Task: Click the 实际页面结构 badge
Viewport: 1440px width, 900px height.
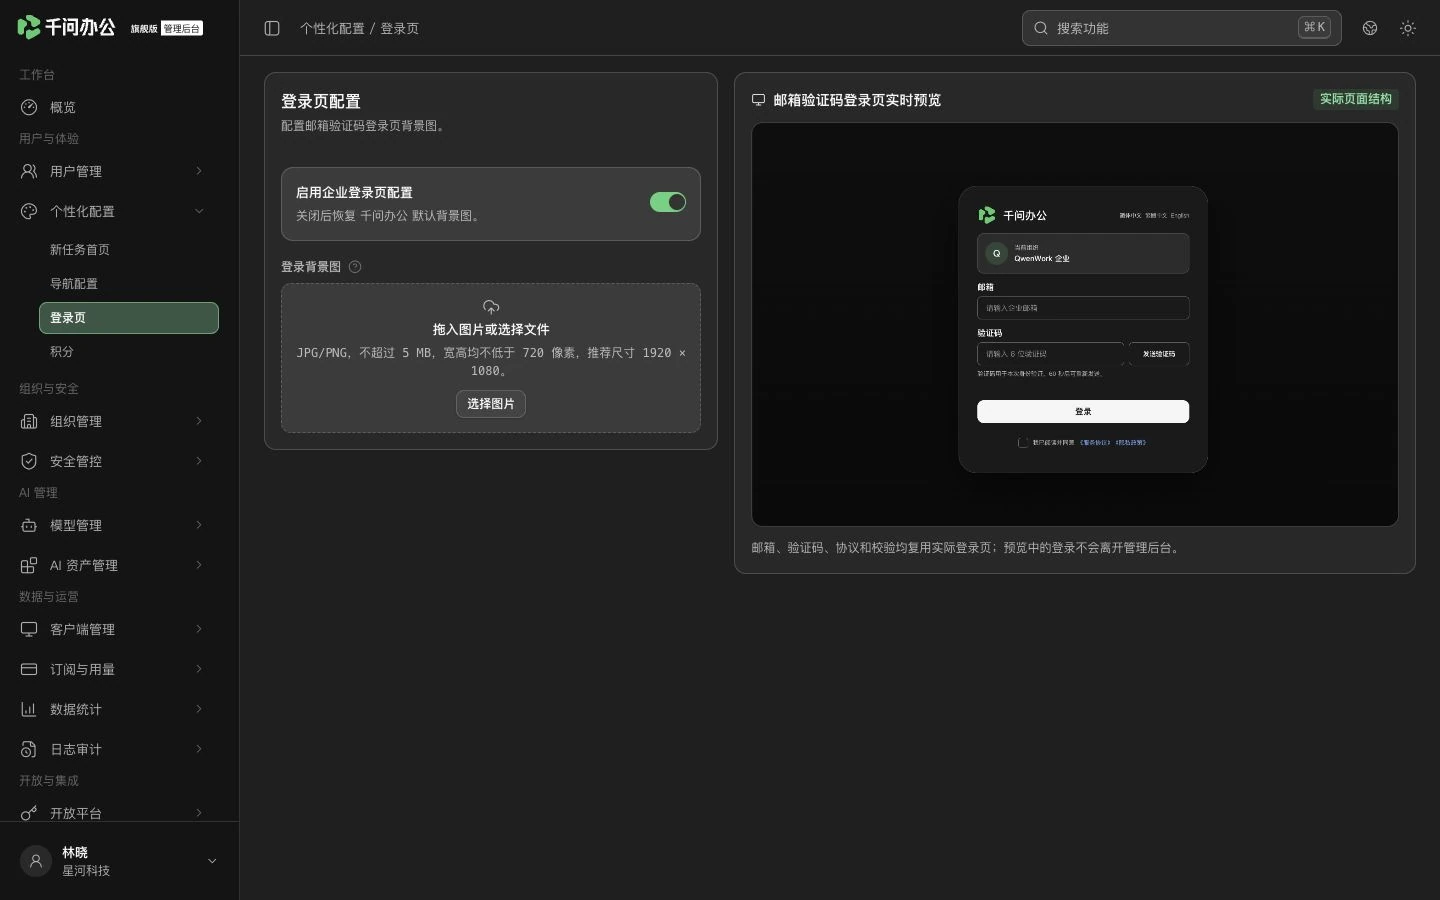Action: (1356, 99)
